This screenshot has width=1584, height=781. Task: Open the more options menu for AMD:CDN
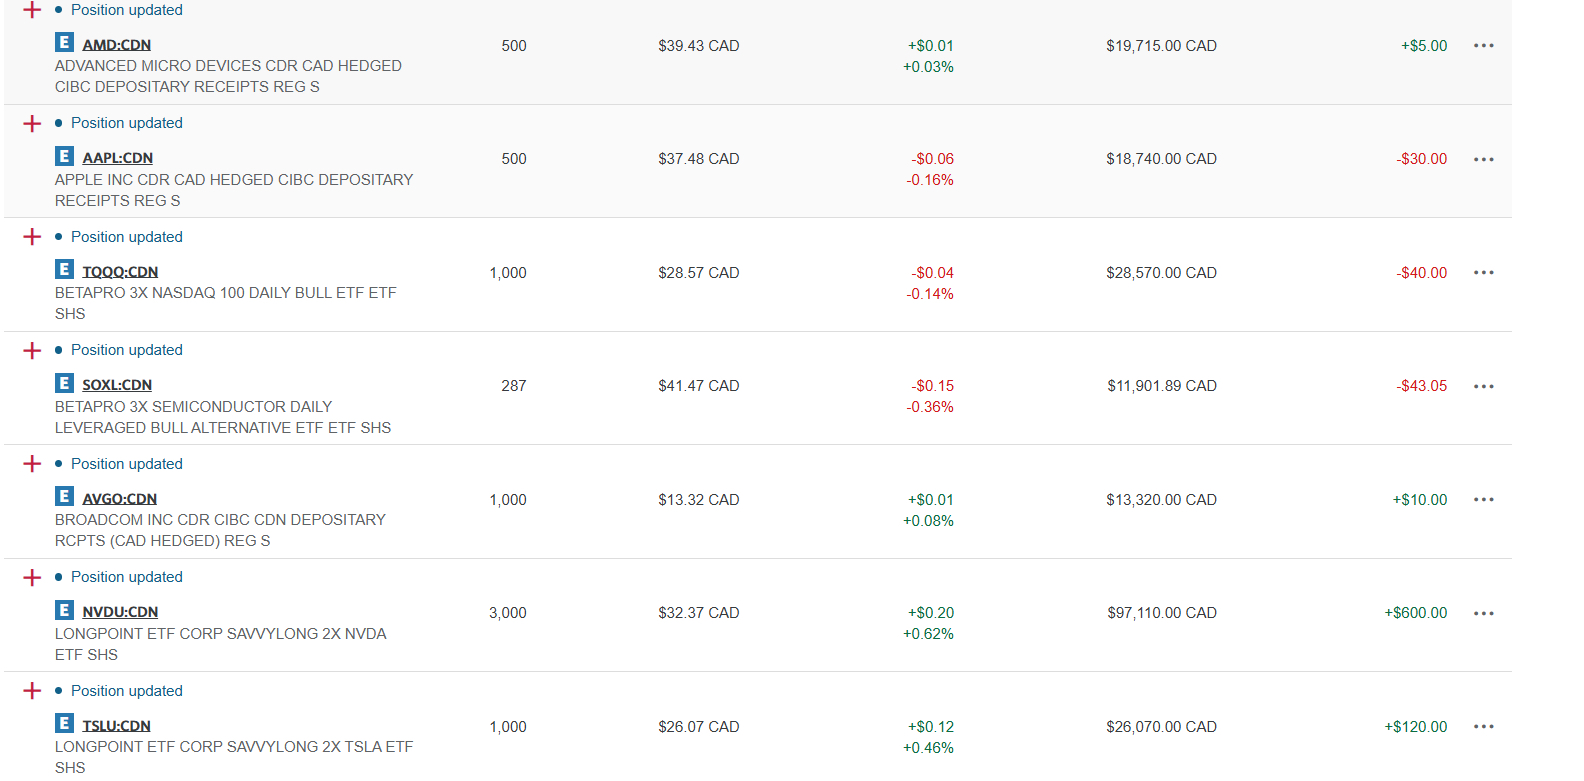pyautogui.click(x=1483, y=46)
